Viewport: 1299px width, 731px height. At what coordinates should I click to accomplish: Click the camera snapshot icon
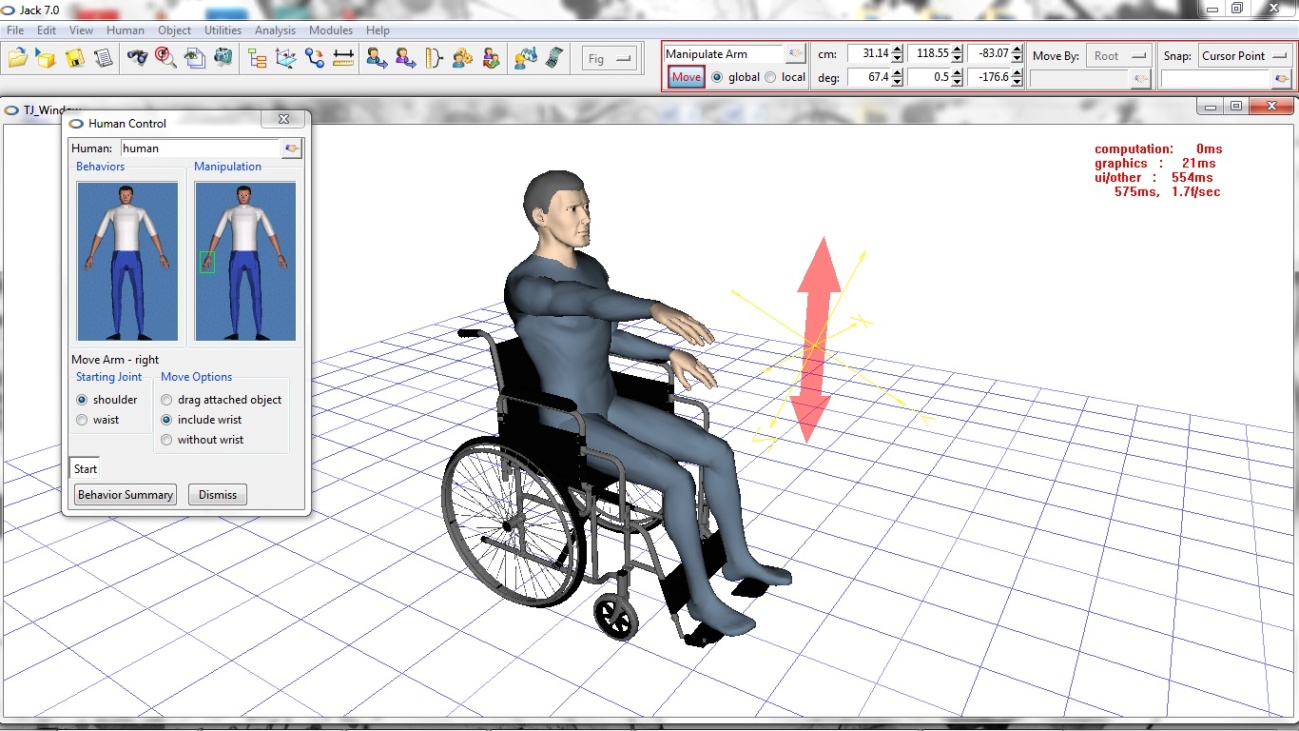[223, 58]
